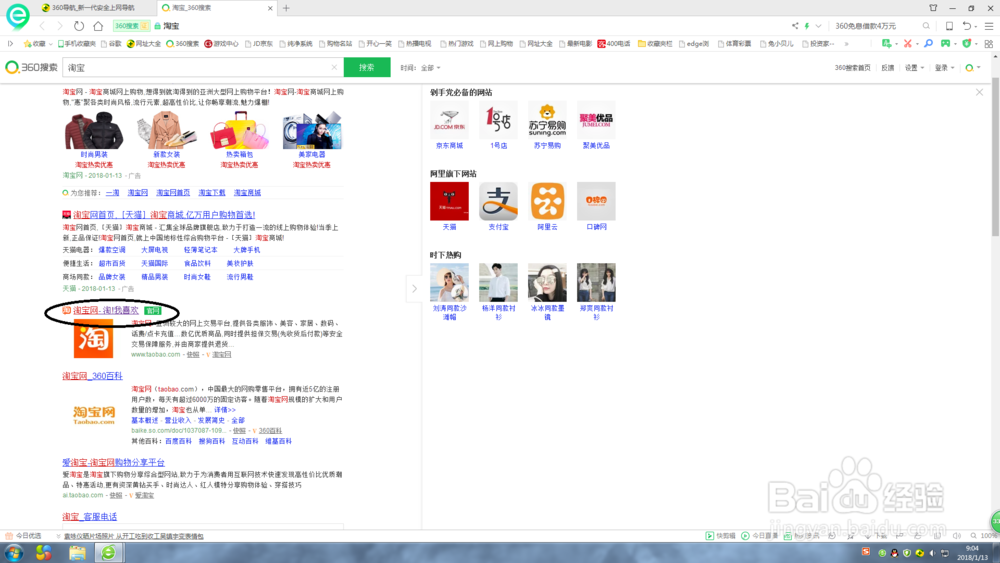
Task: Open mobile device view icon
Action: tap(949, 26)
